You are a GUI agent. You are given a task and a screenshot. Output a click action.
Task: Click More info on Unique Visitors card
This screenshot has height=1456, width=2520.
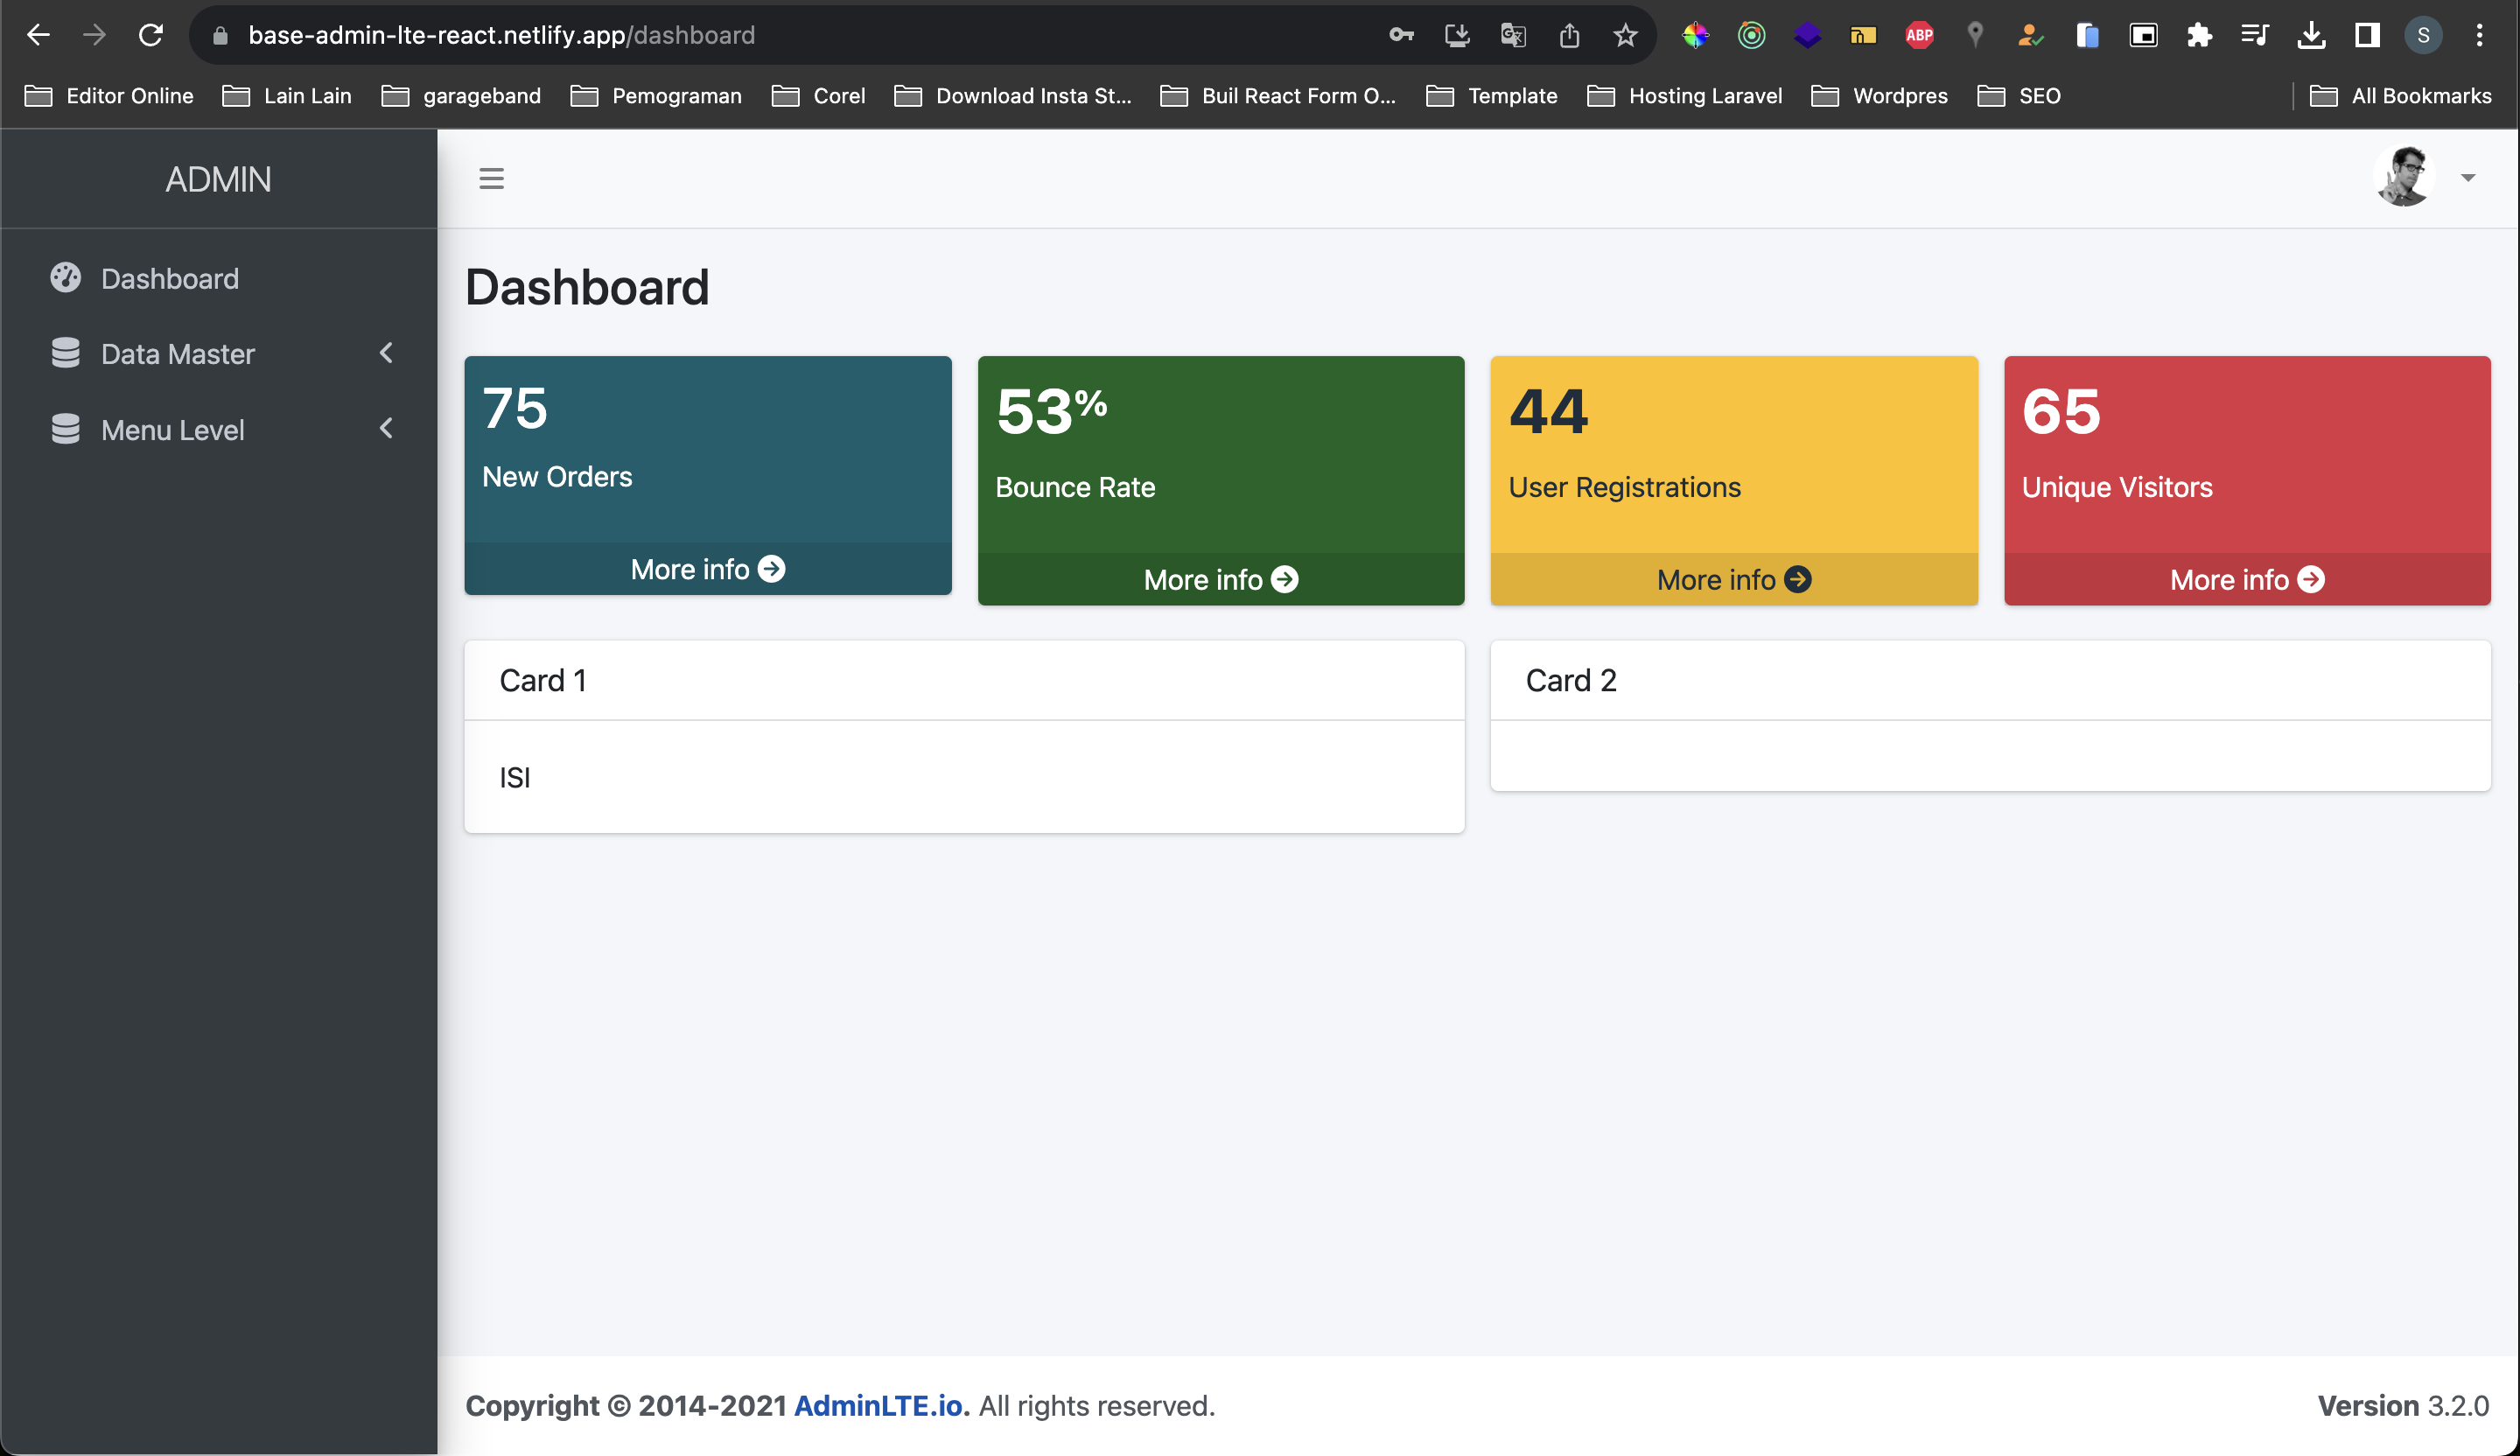click(x=2246, y=580)
